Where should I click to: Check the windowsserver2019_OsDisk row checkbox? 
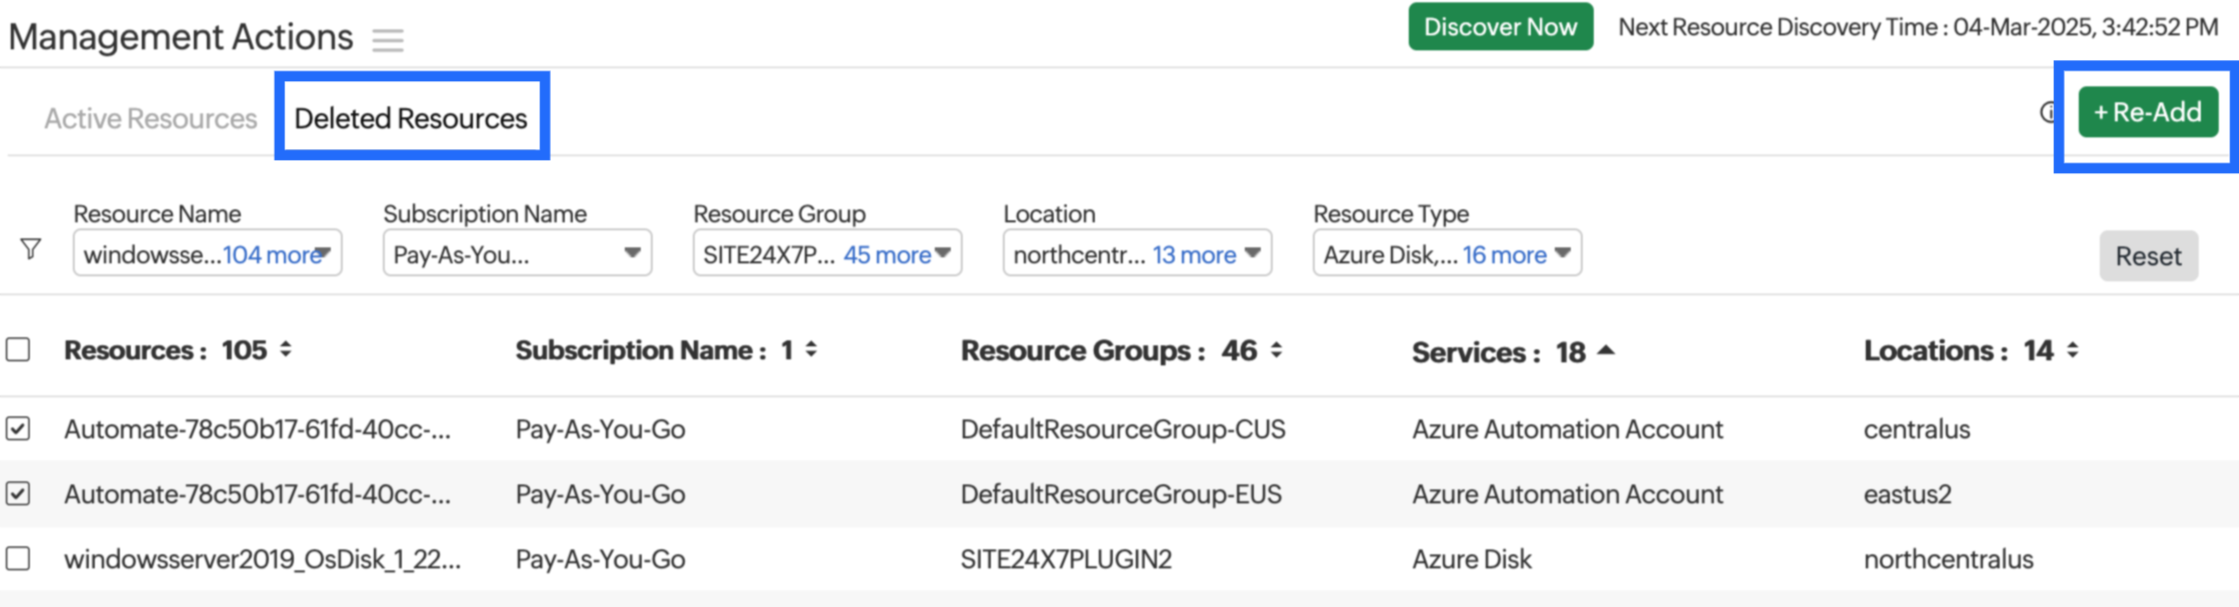pyautogui.click(x=18, y=558)
